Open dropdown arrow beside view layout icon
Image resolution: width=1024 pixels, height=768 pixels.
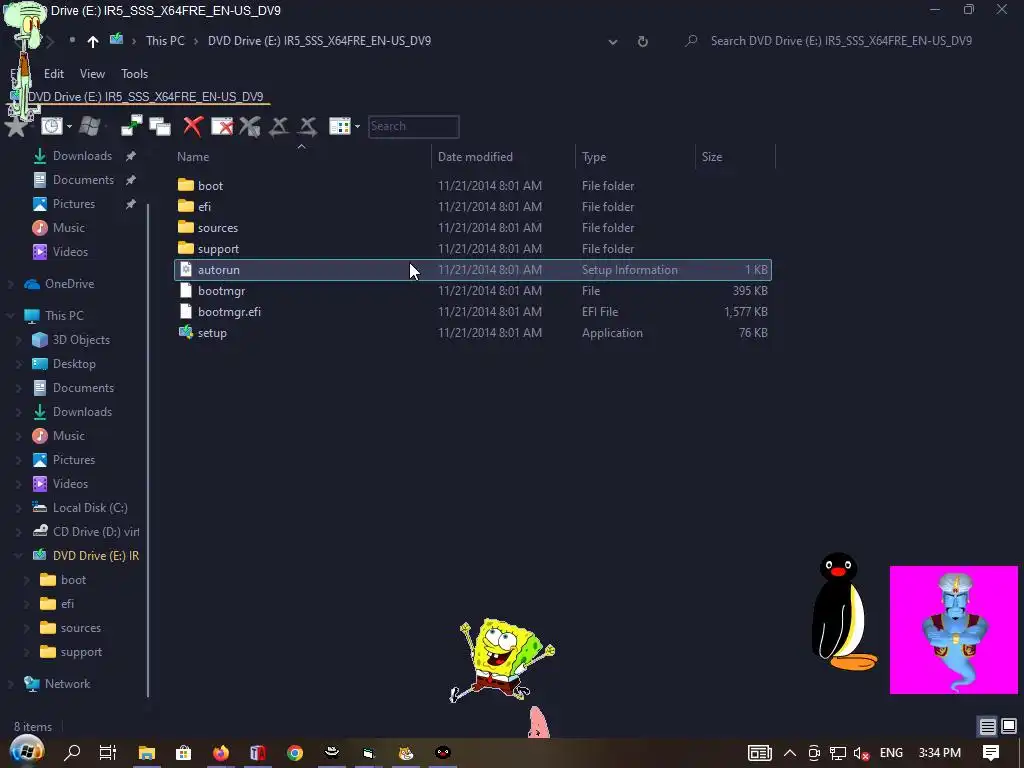(x=357, y=127)
